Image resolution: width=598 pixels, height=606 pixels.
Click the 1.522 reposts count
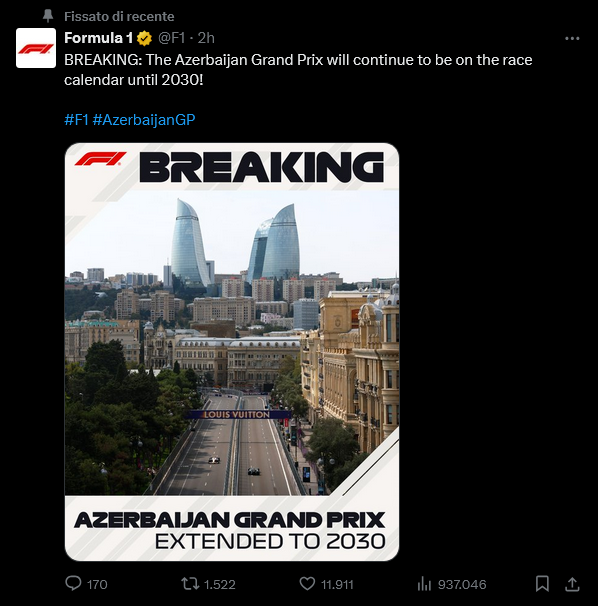219,584
